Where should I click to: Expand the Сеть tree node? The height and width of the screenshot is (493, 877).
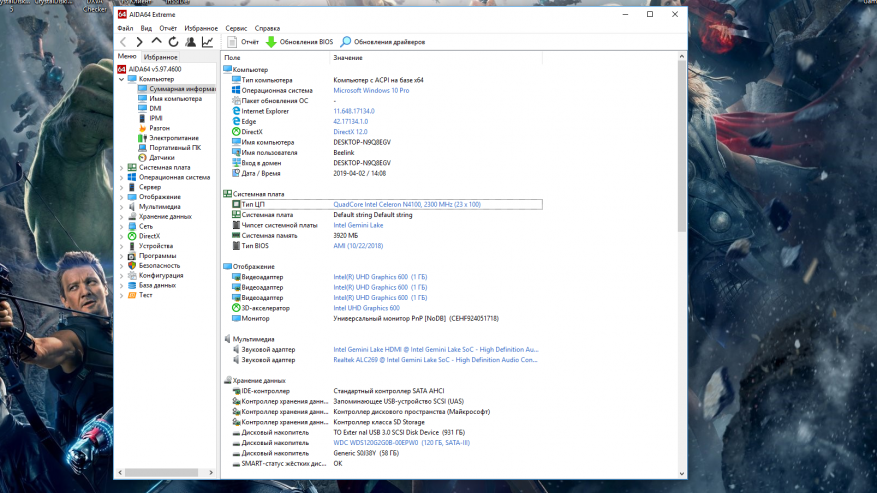121,227
